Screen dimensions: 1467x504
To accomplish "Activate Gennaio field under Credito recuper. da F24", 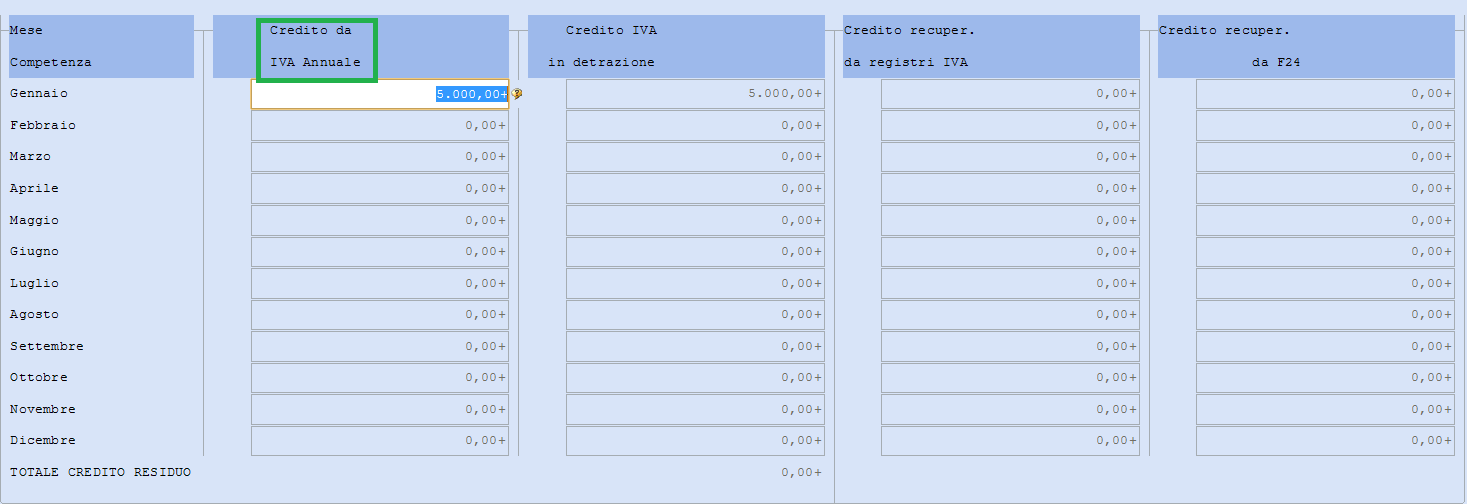I will [1325, 94].
